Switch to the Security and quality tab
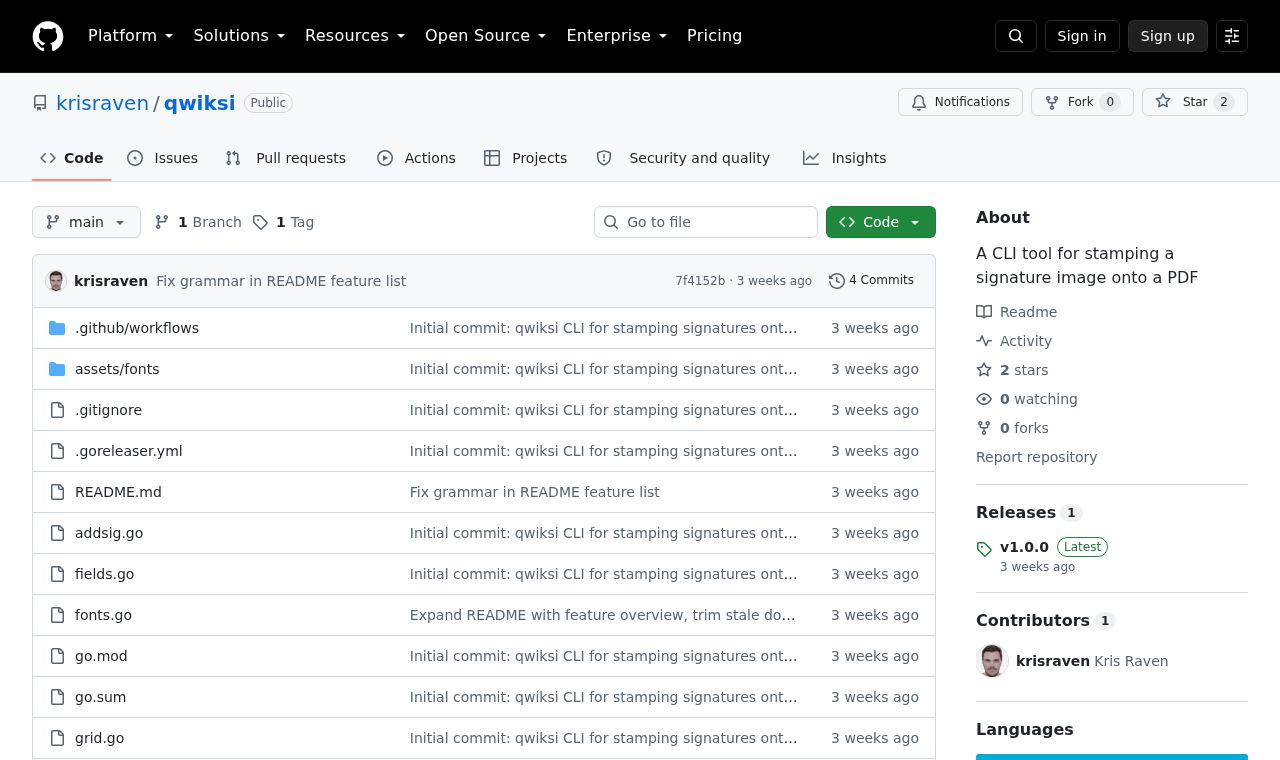The height and width of the screenshot is (760, 1280). point(683,158)
